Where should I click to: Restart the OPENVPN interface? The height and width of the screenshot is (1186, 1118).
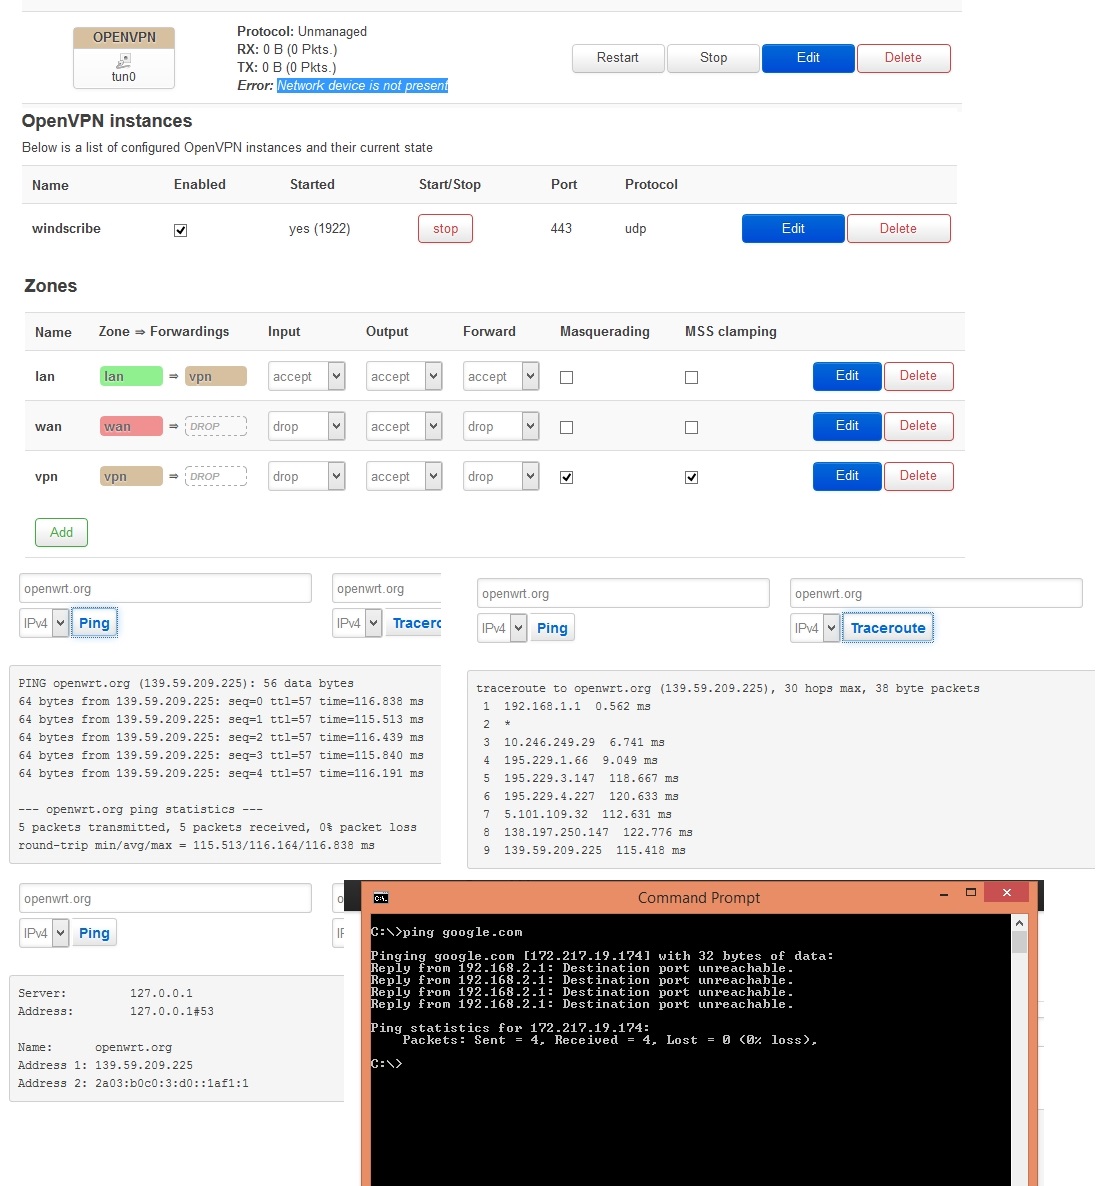click(x=618, y=58)
